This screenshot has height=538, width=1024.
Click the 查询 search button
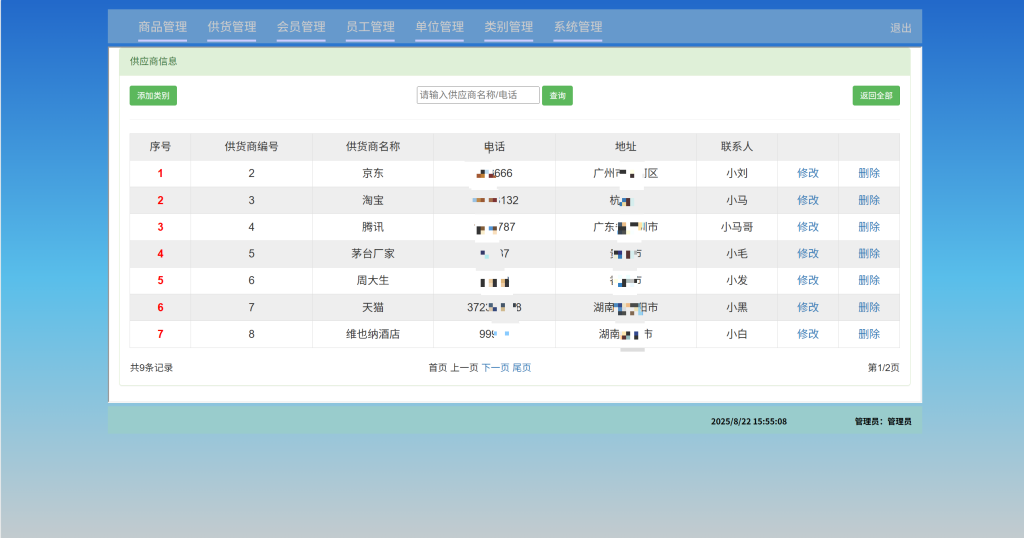point(557,95)
